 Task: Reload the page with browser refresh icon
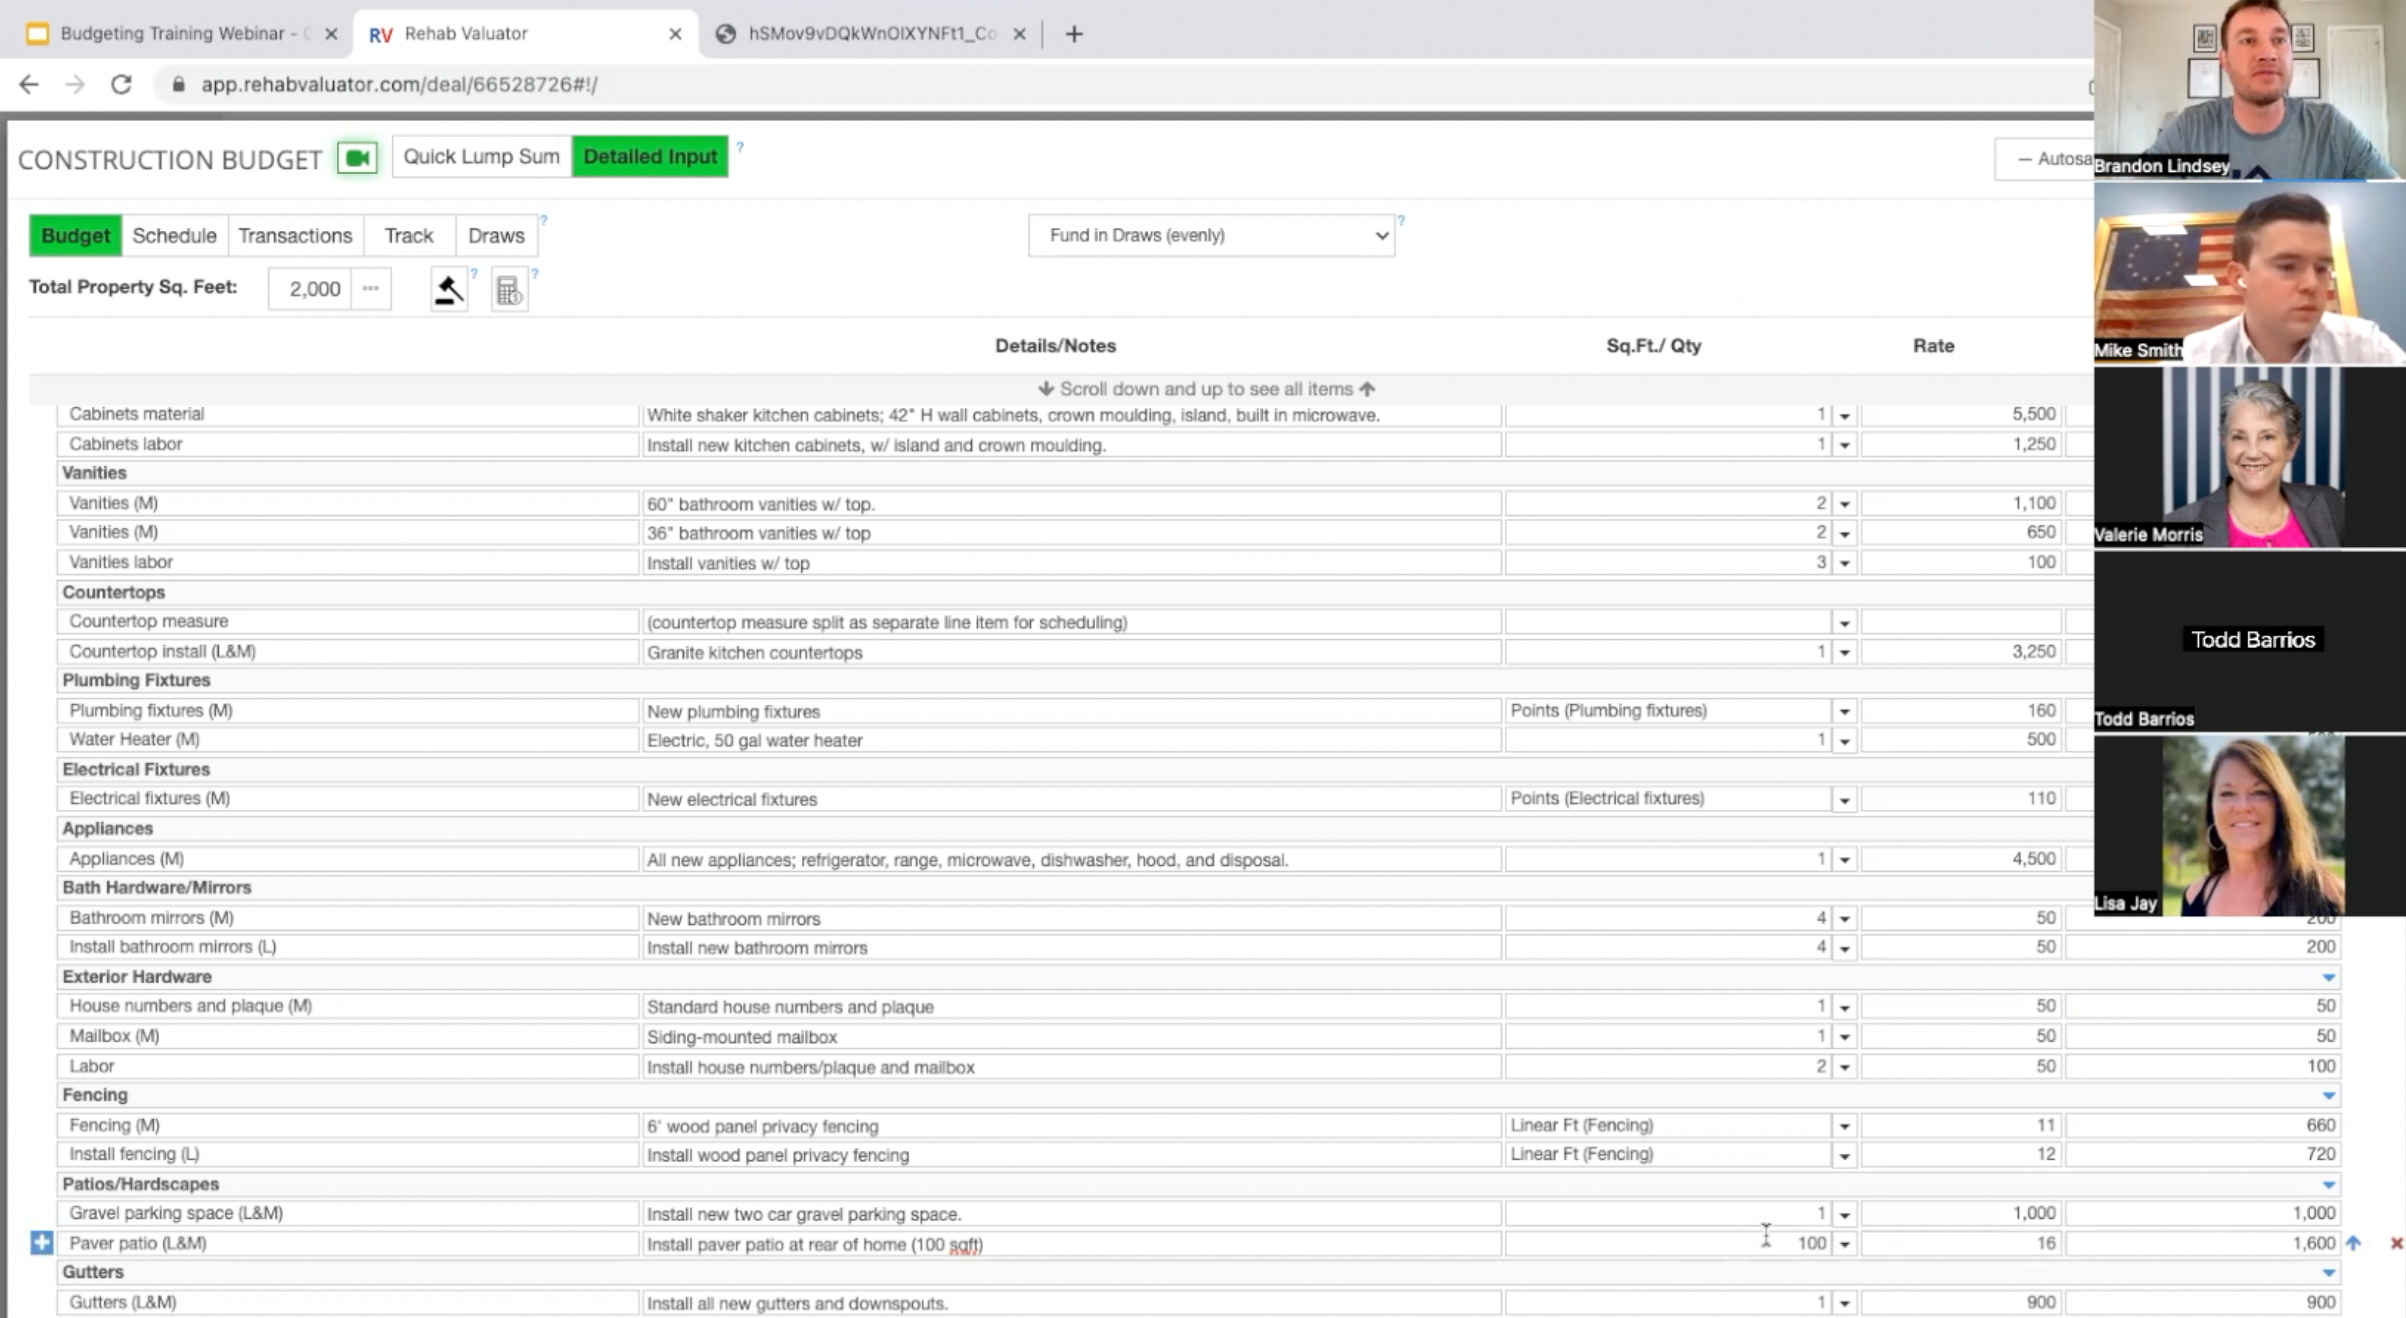(x=121, y=84)
